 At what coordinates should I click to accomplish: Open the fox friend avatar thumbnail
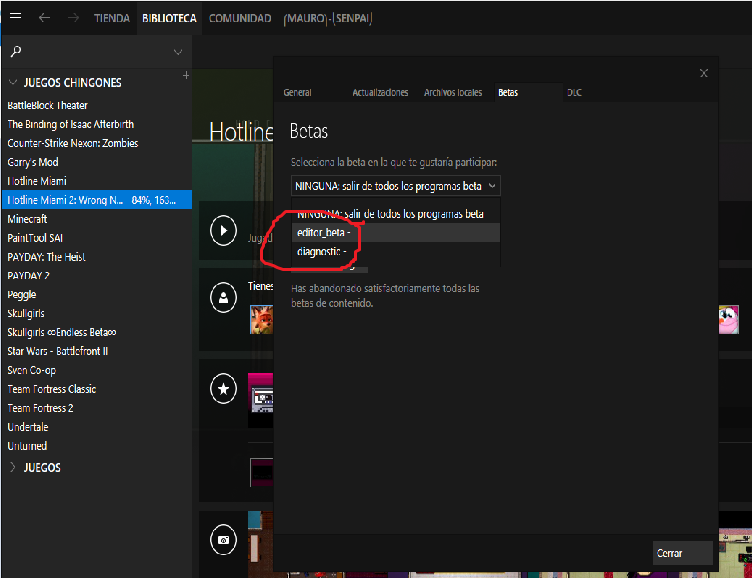click(261, 319)
